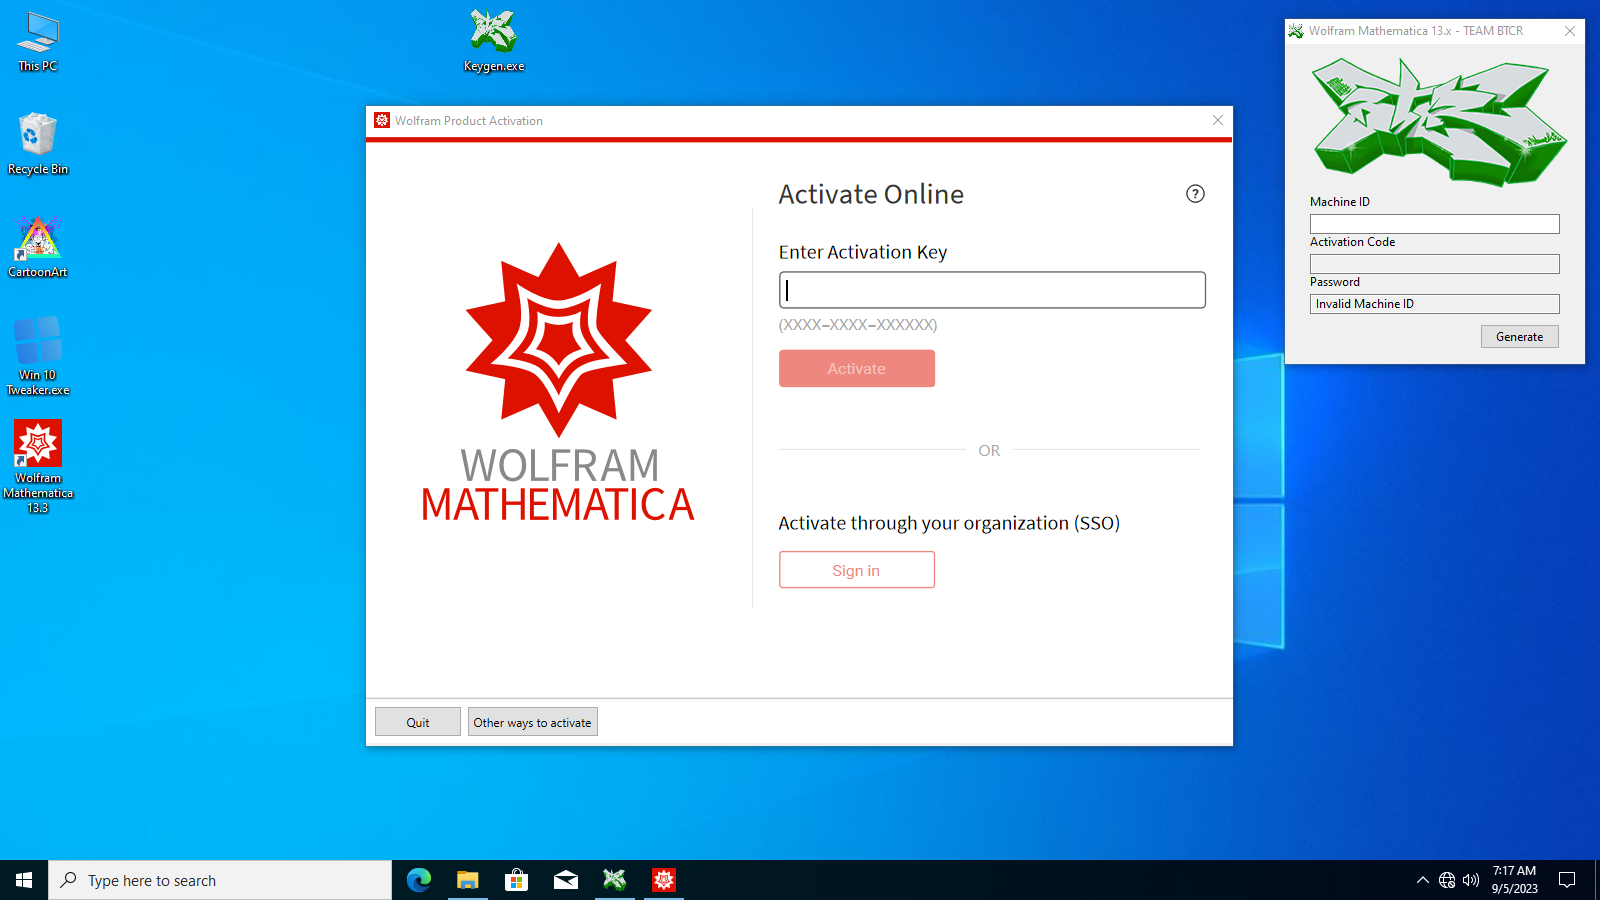
Task: Click the Activate through your organization (SSO) text
Action: point(949,523)
